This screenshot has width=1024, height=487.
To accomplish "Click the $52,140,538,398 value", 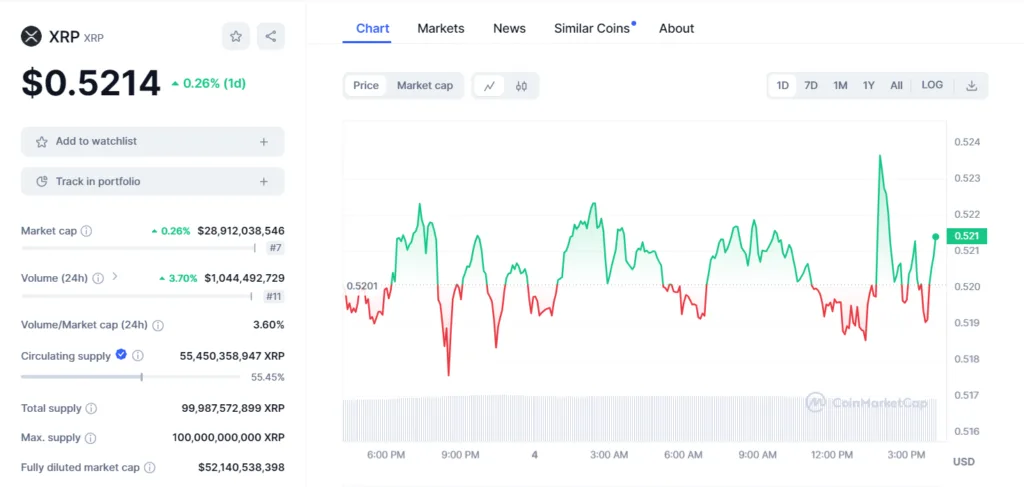I will click(x=242, y=467).
